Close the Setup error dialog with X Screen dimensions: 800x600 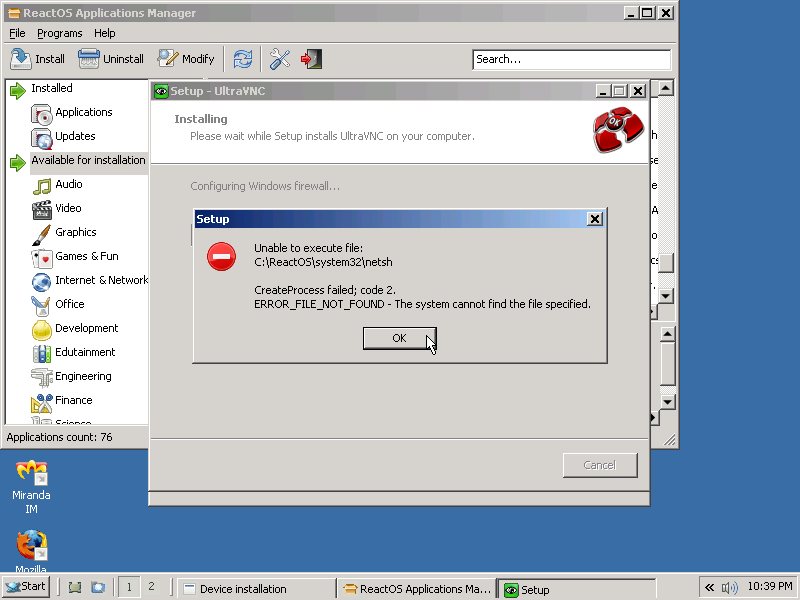pos(594,219)
